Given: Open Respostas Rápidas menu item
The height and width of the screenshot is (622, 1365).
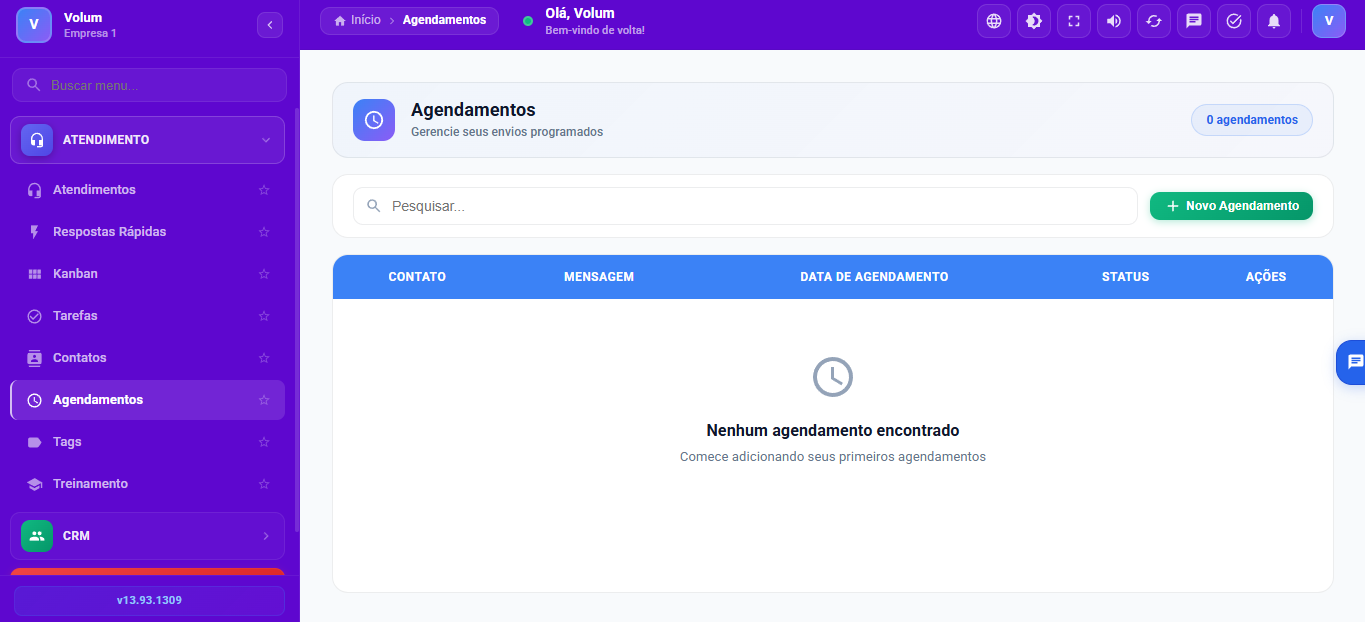Looking at the screenshot, I should [147, 232].
